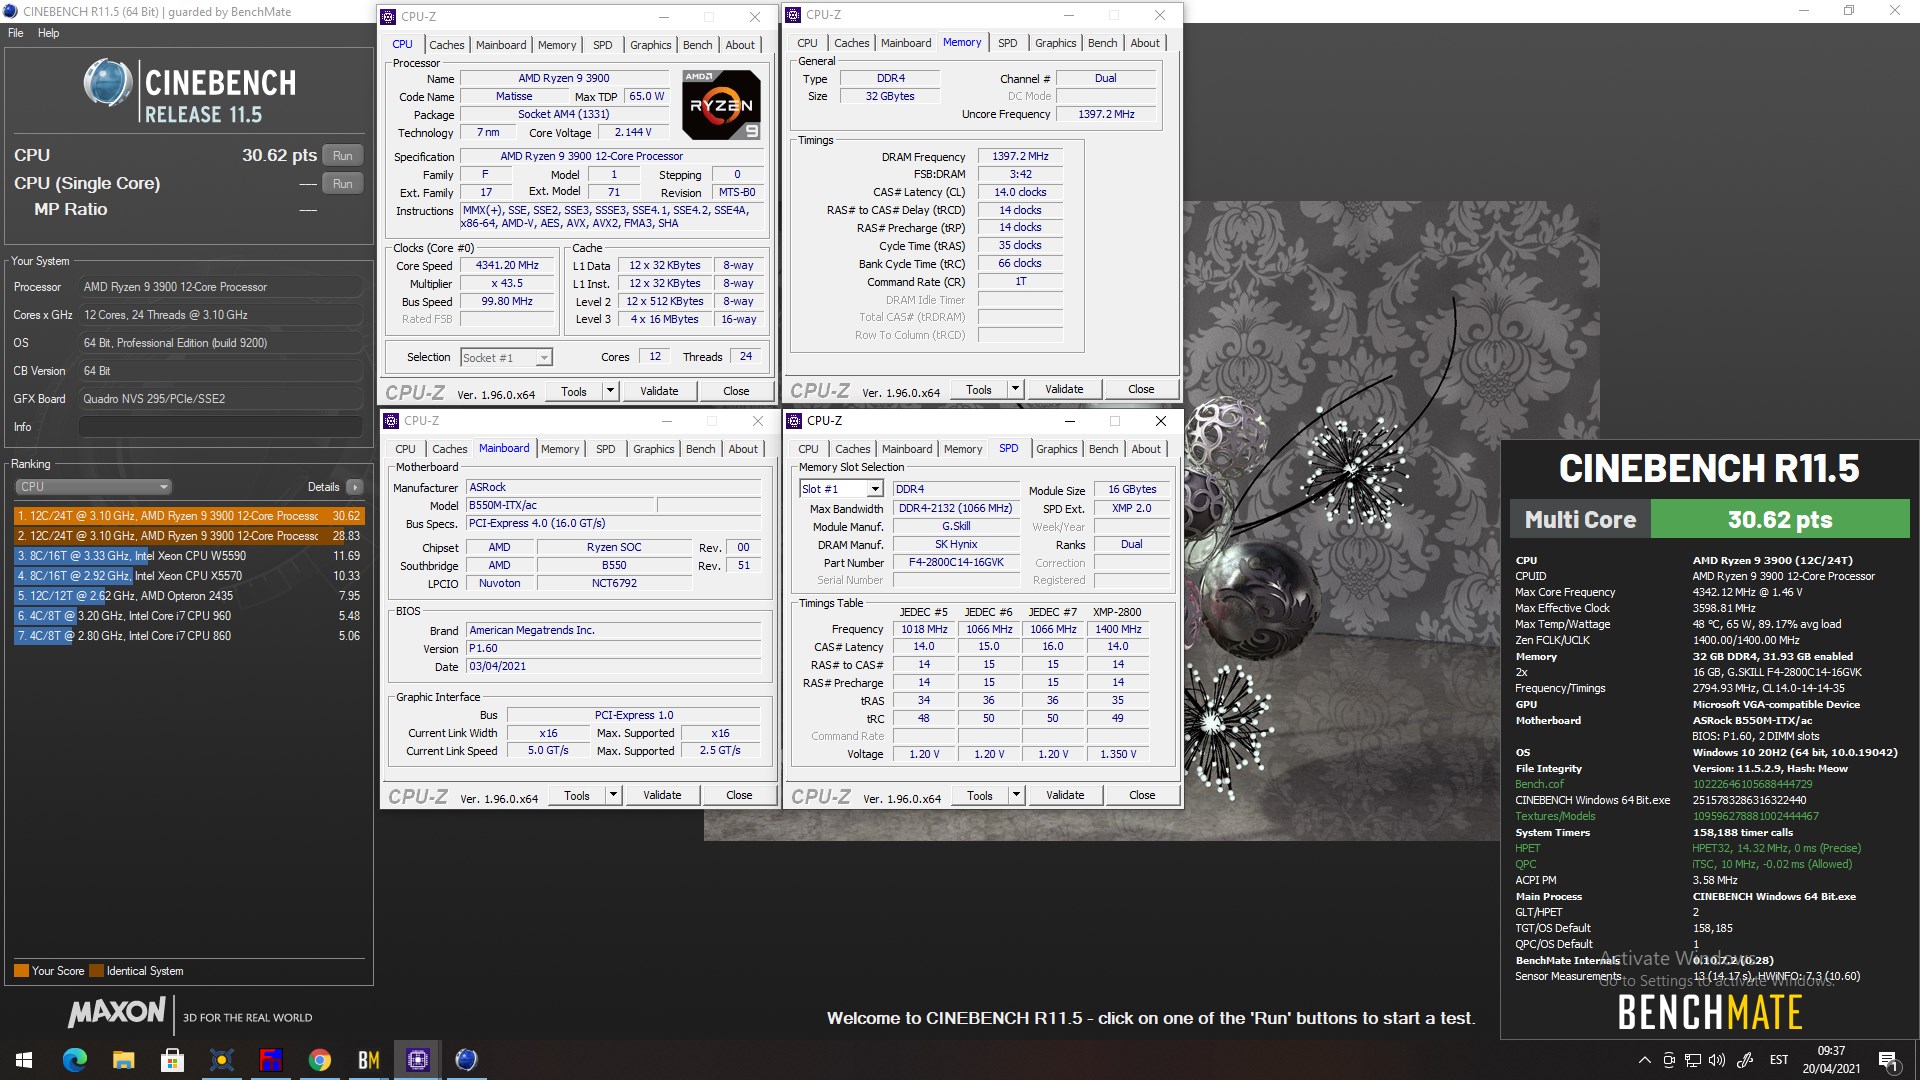Switch to Cinebench taskbar icon

coord(466,1060)
